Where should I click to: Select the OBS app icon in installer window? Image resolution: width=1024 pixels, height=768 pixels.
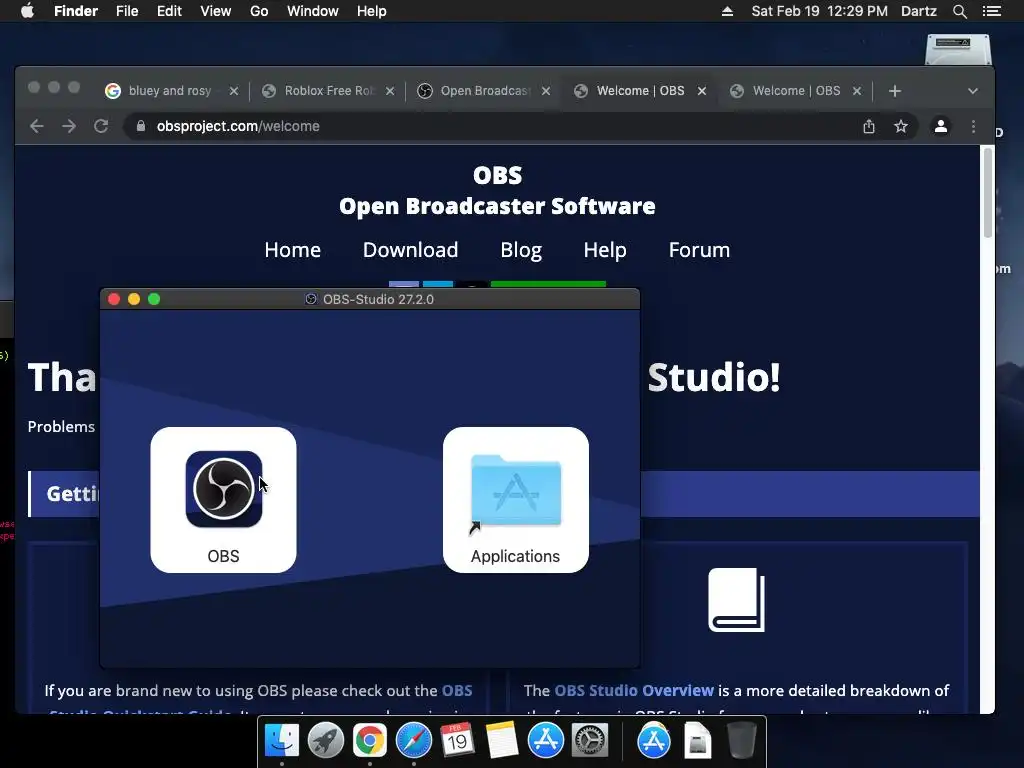click(223, 489)
